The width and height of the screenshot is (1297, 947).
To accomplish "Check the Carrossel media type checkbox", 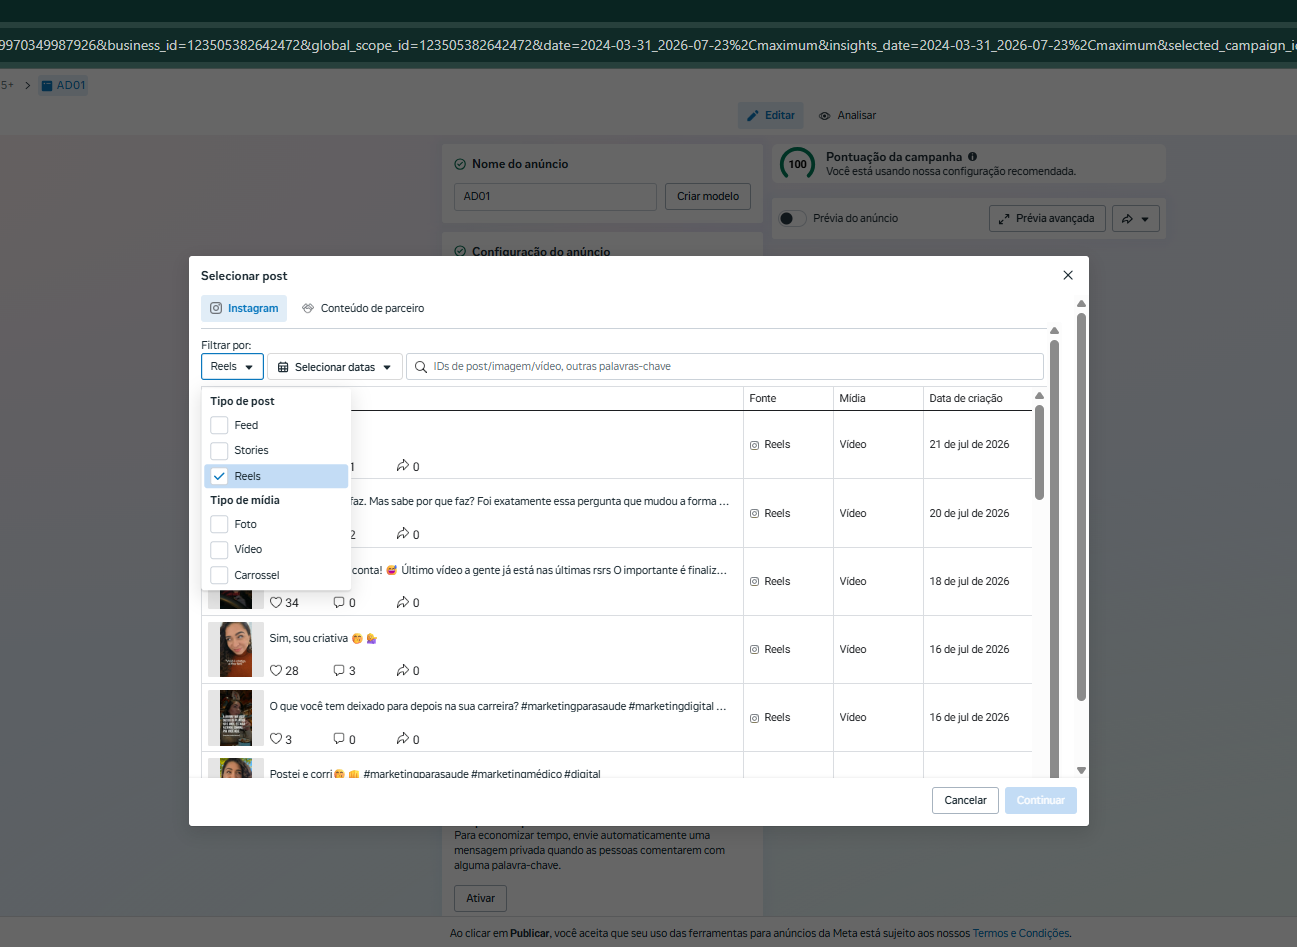I will [219, 575].
